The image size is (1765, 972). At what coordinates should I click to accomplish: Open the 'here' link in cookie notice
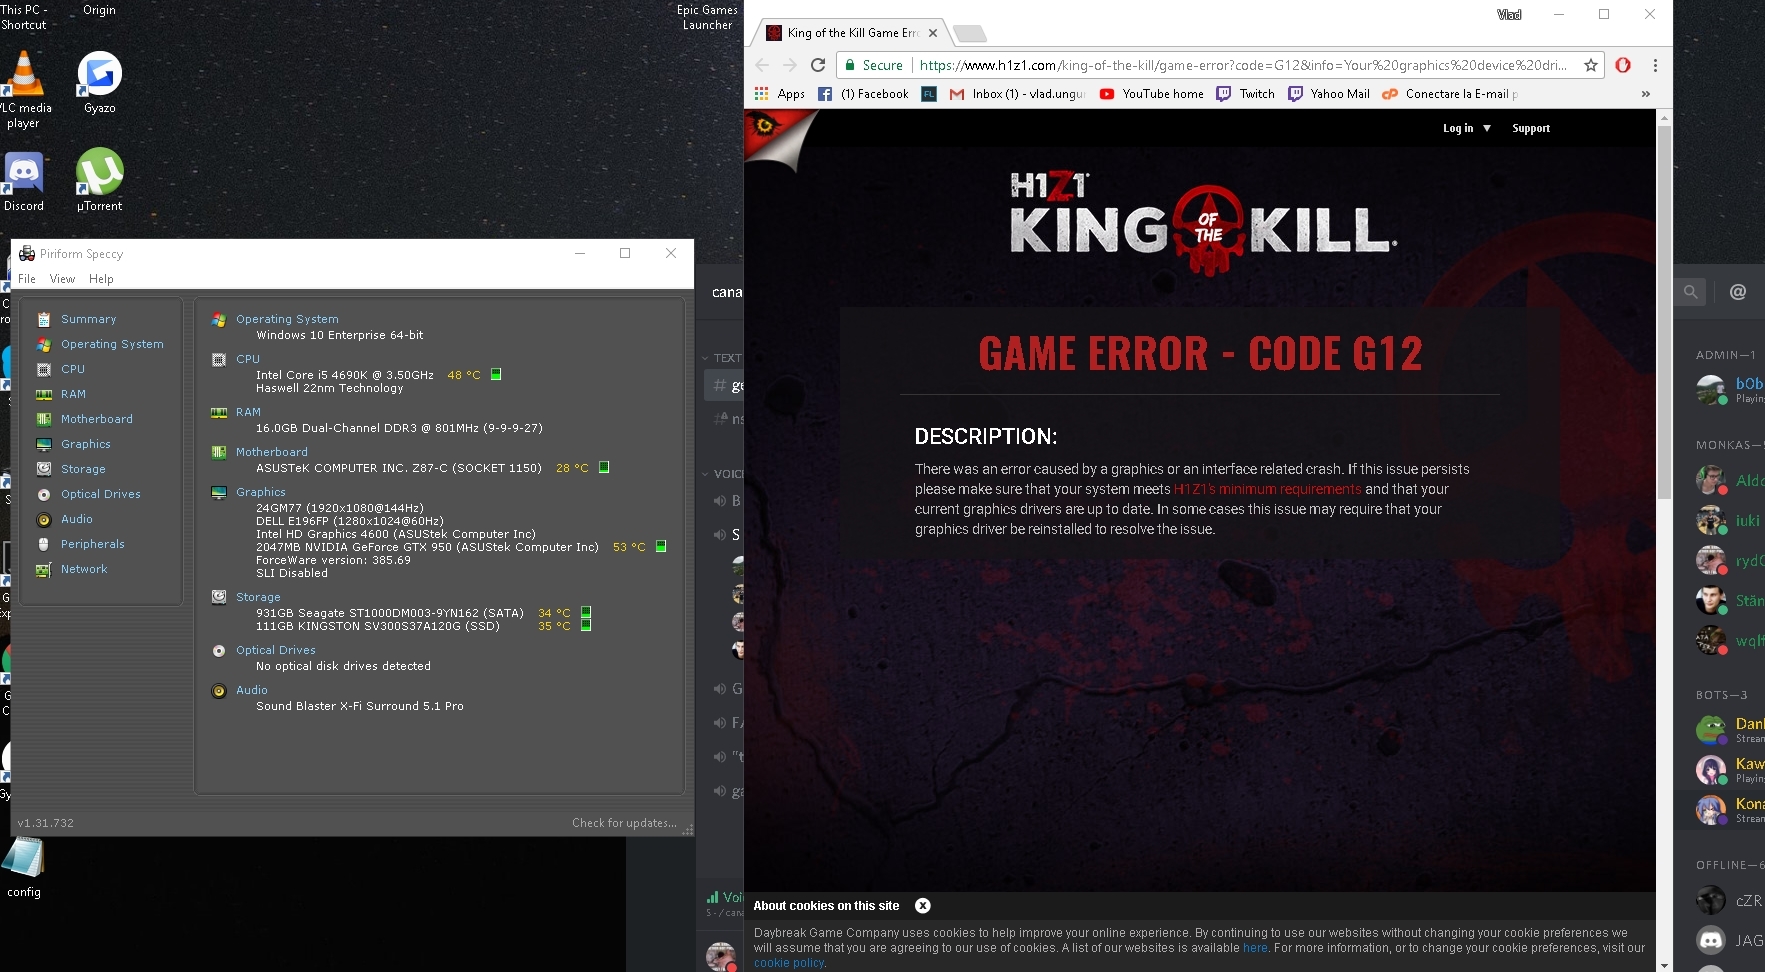click(x=1255, y=948)
